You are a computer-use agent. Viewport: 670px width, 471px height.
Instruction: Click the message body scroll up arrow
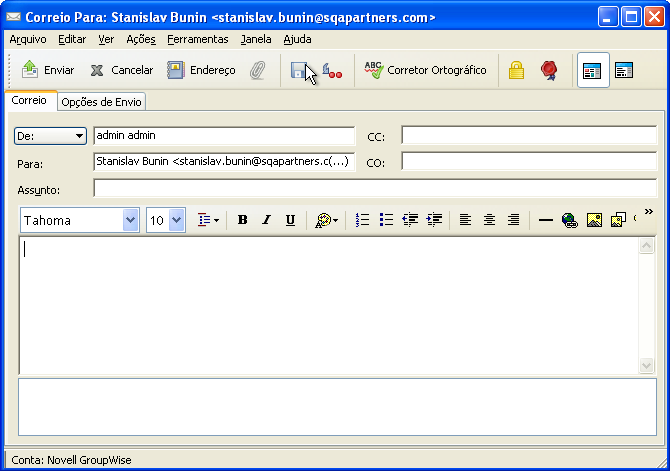pyautogui.click(x=646, y=246)
